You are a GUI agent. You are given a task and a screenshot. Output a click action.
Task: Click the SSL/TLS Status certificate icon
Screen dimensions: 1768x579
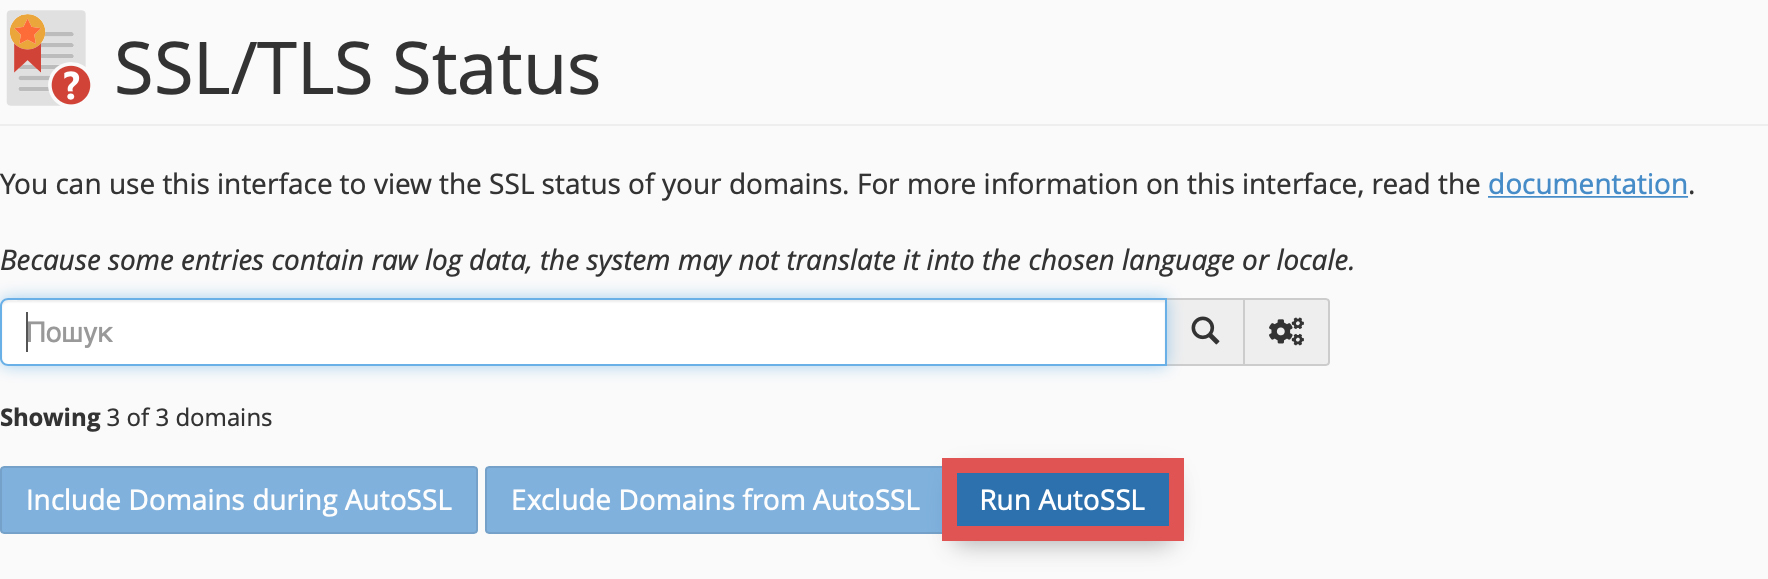48,59
